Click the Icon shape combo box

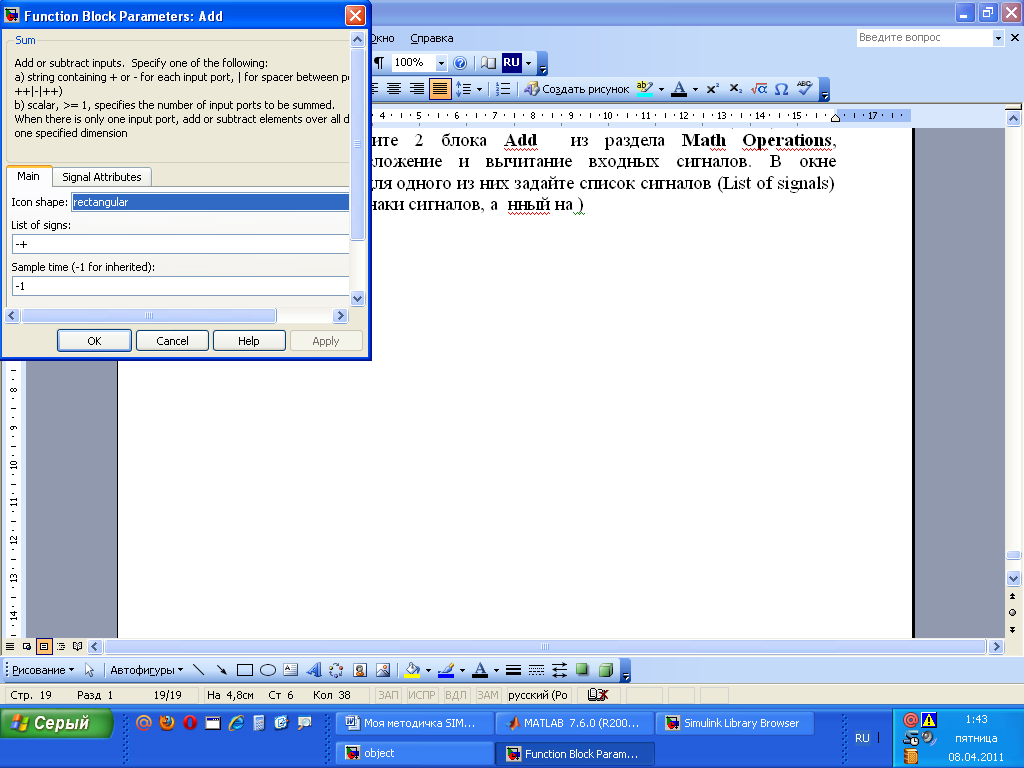coord(210,202)
